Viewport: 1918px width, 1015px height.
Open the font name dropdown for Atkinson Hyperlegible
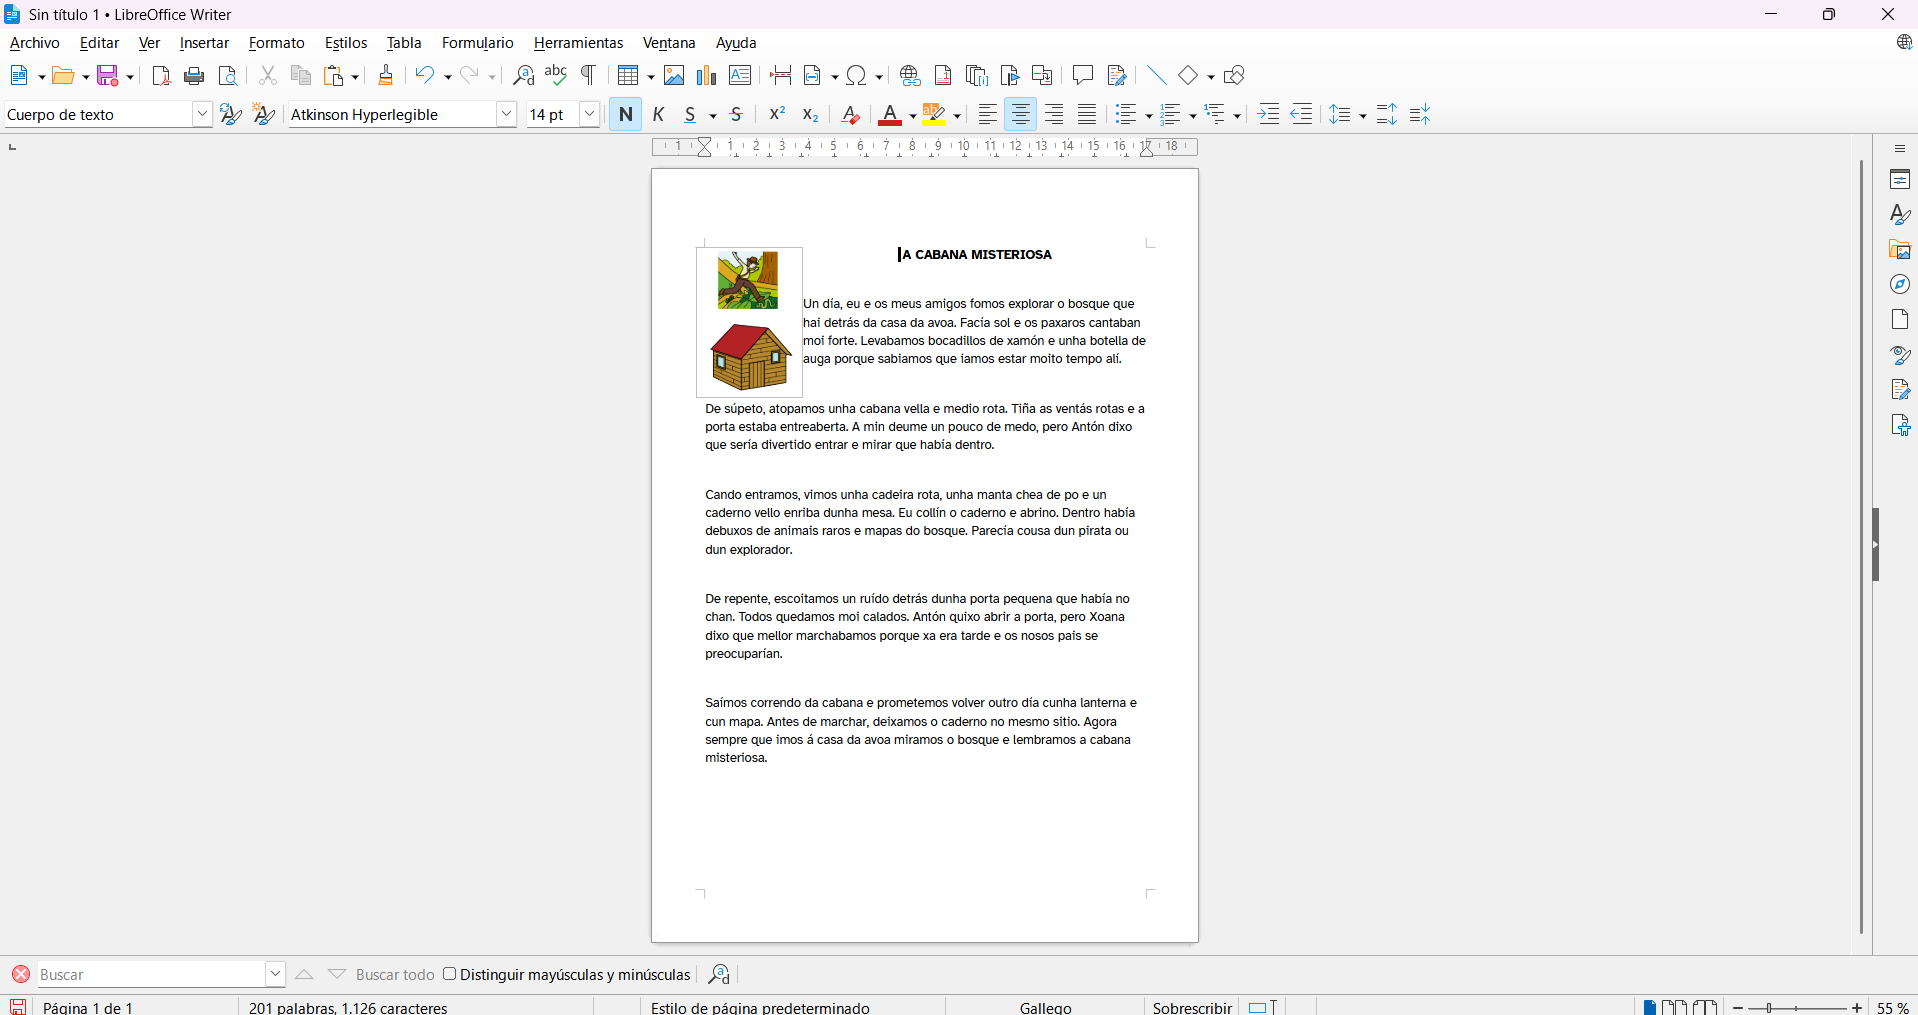coord(507,115)
